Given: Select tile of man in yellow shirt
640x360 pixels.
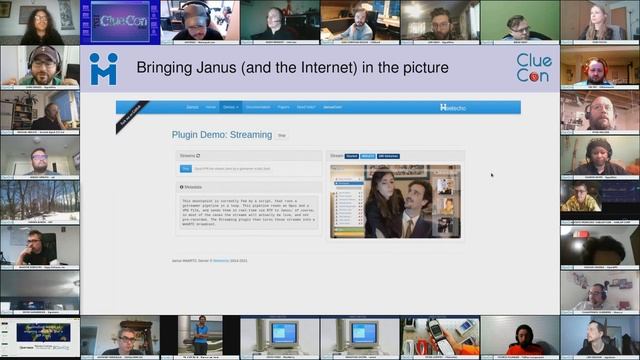Looking at the screenshot, I should point(600,202).
